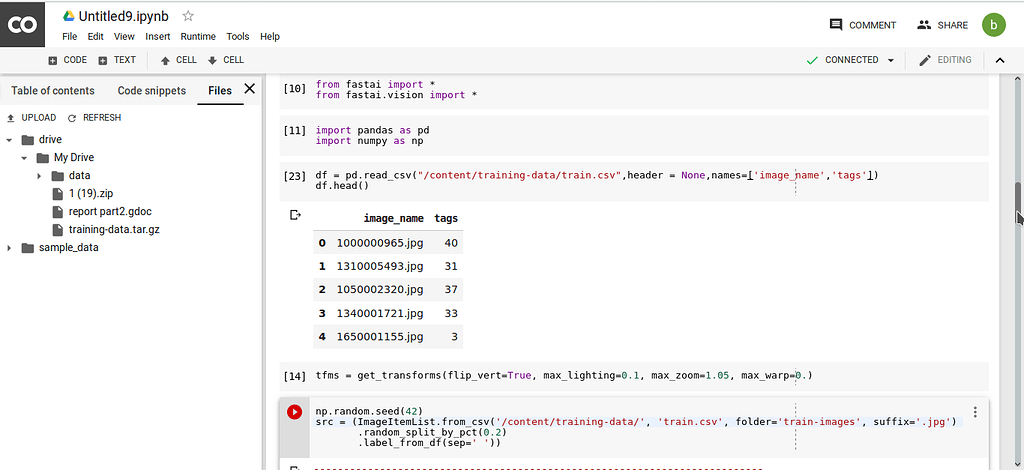This screenshot has width=1024, height=470.
Task: Collapse the header with chevron up icon
Action: pyautogui.click(x=999, y=60)
